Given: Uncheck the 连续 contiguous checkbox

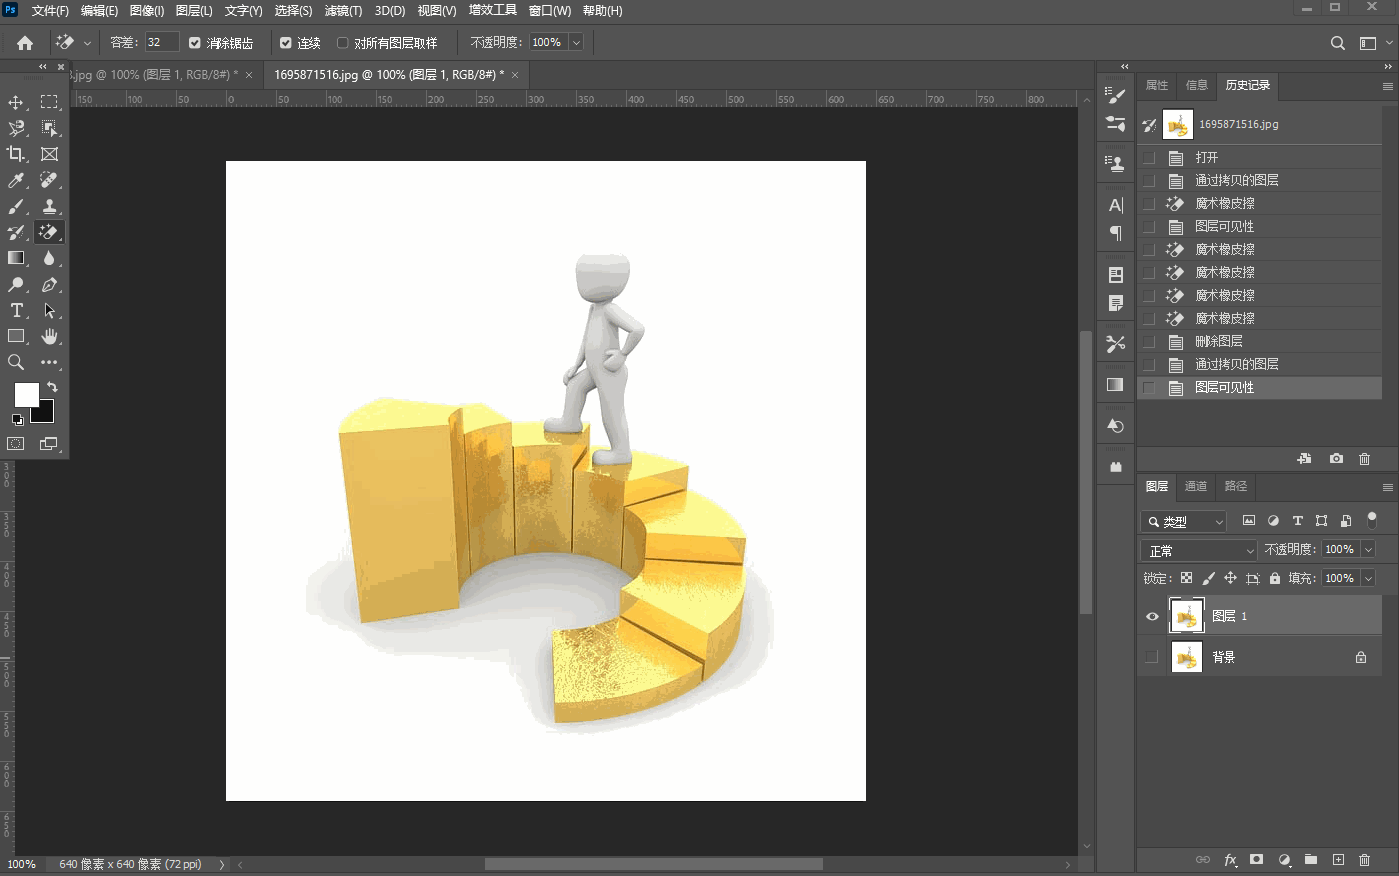Looking at the screenshot, I should click(286, 43).
